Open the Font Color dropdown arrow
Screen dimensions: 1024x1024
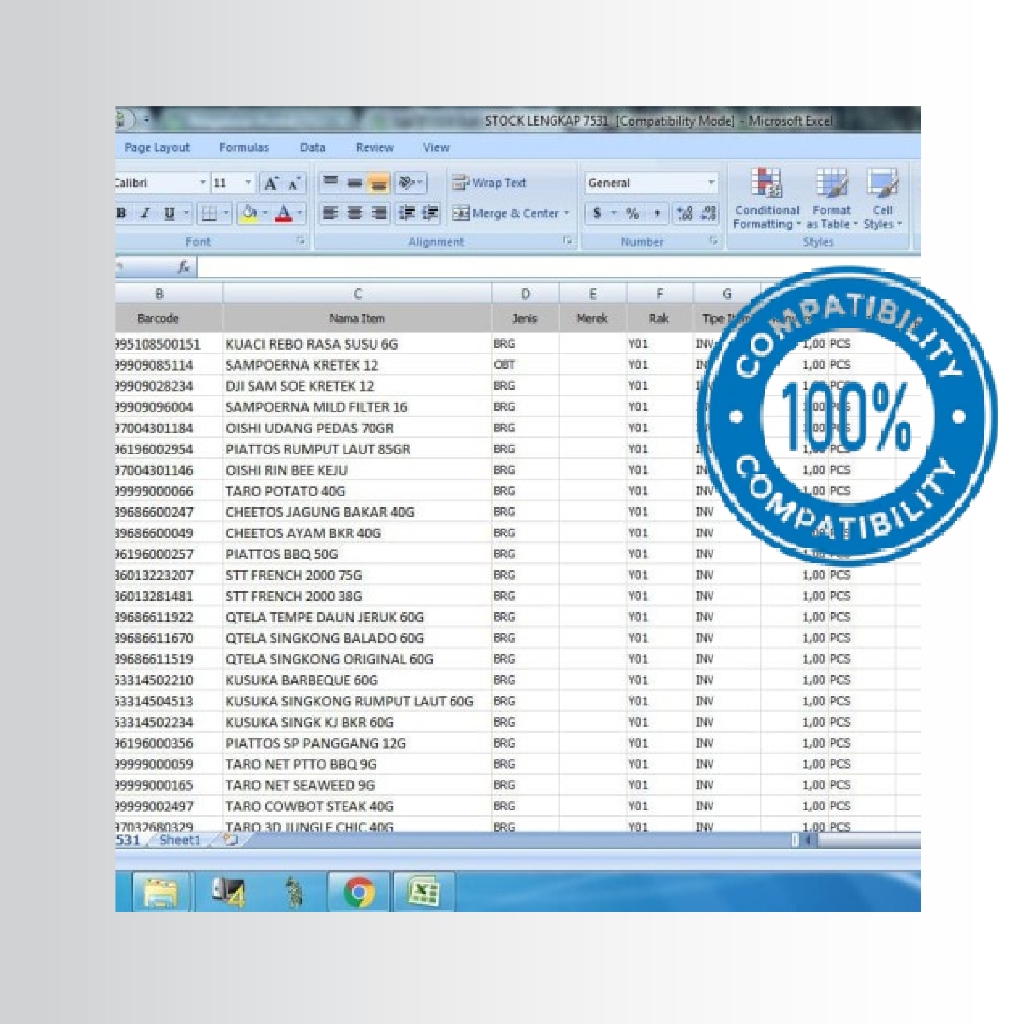click(300, 213)
